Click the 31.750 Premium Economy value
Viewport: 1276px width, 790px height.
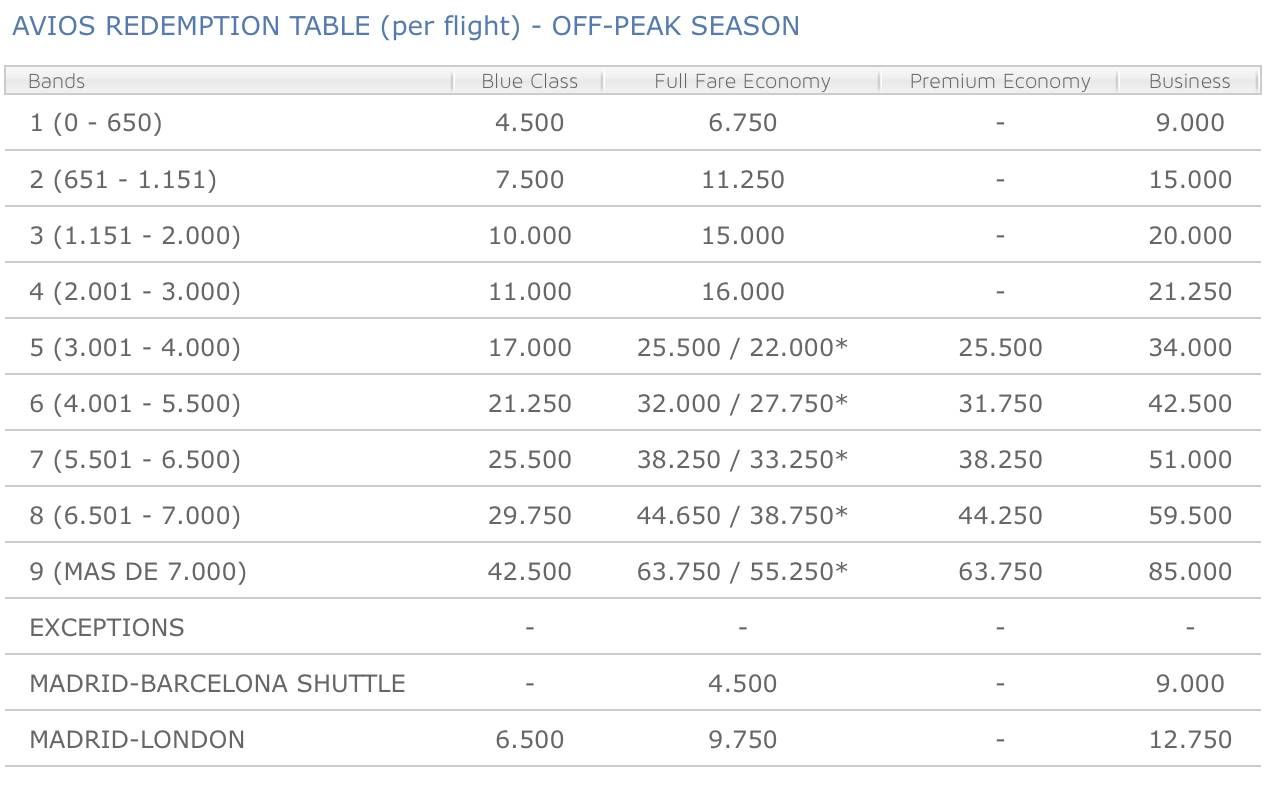pos(1000,403)
